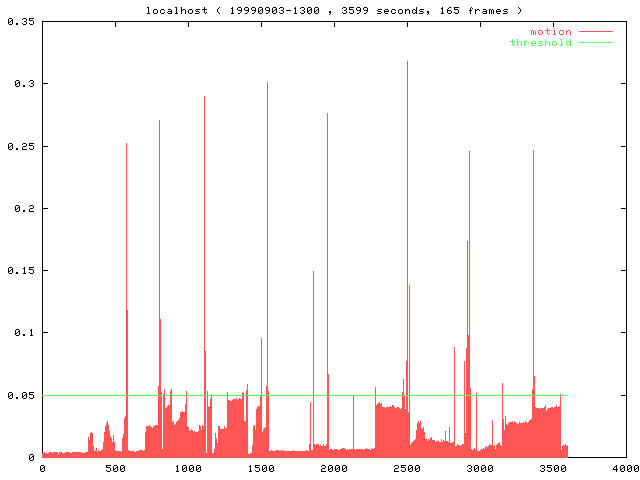Click the x-axis label 2500
The image size is (640, 480).
pyautogui.click(x=406, y=468)
